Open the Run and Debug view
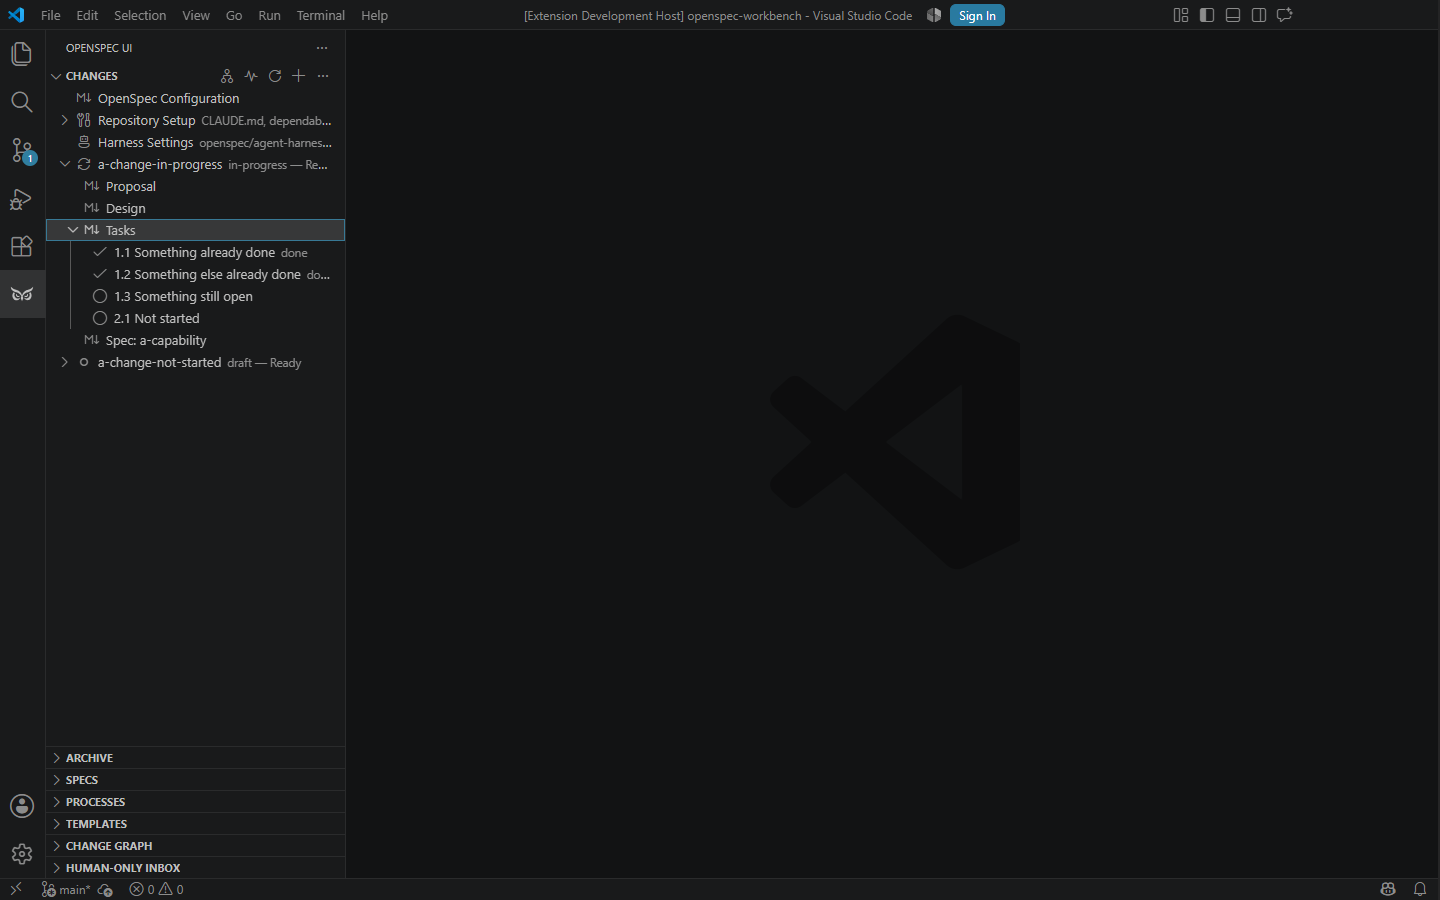Viewport: 1440px width, 900px height. (x=22, y=198)
